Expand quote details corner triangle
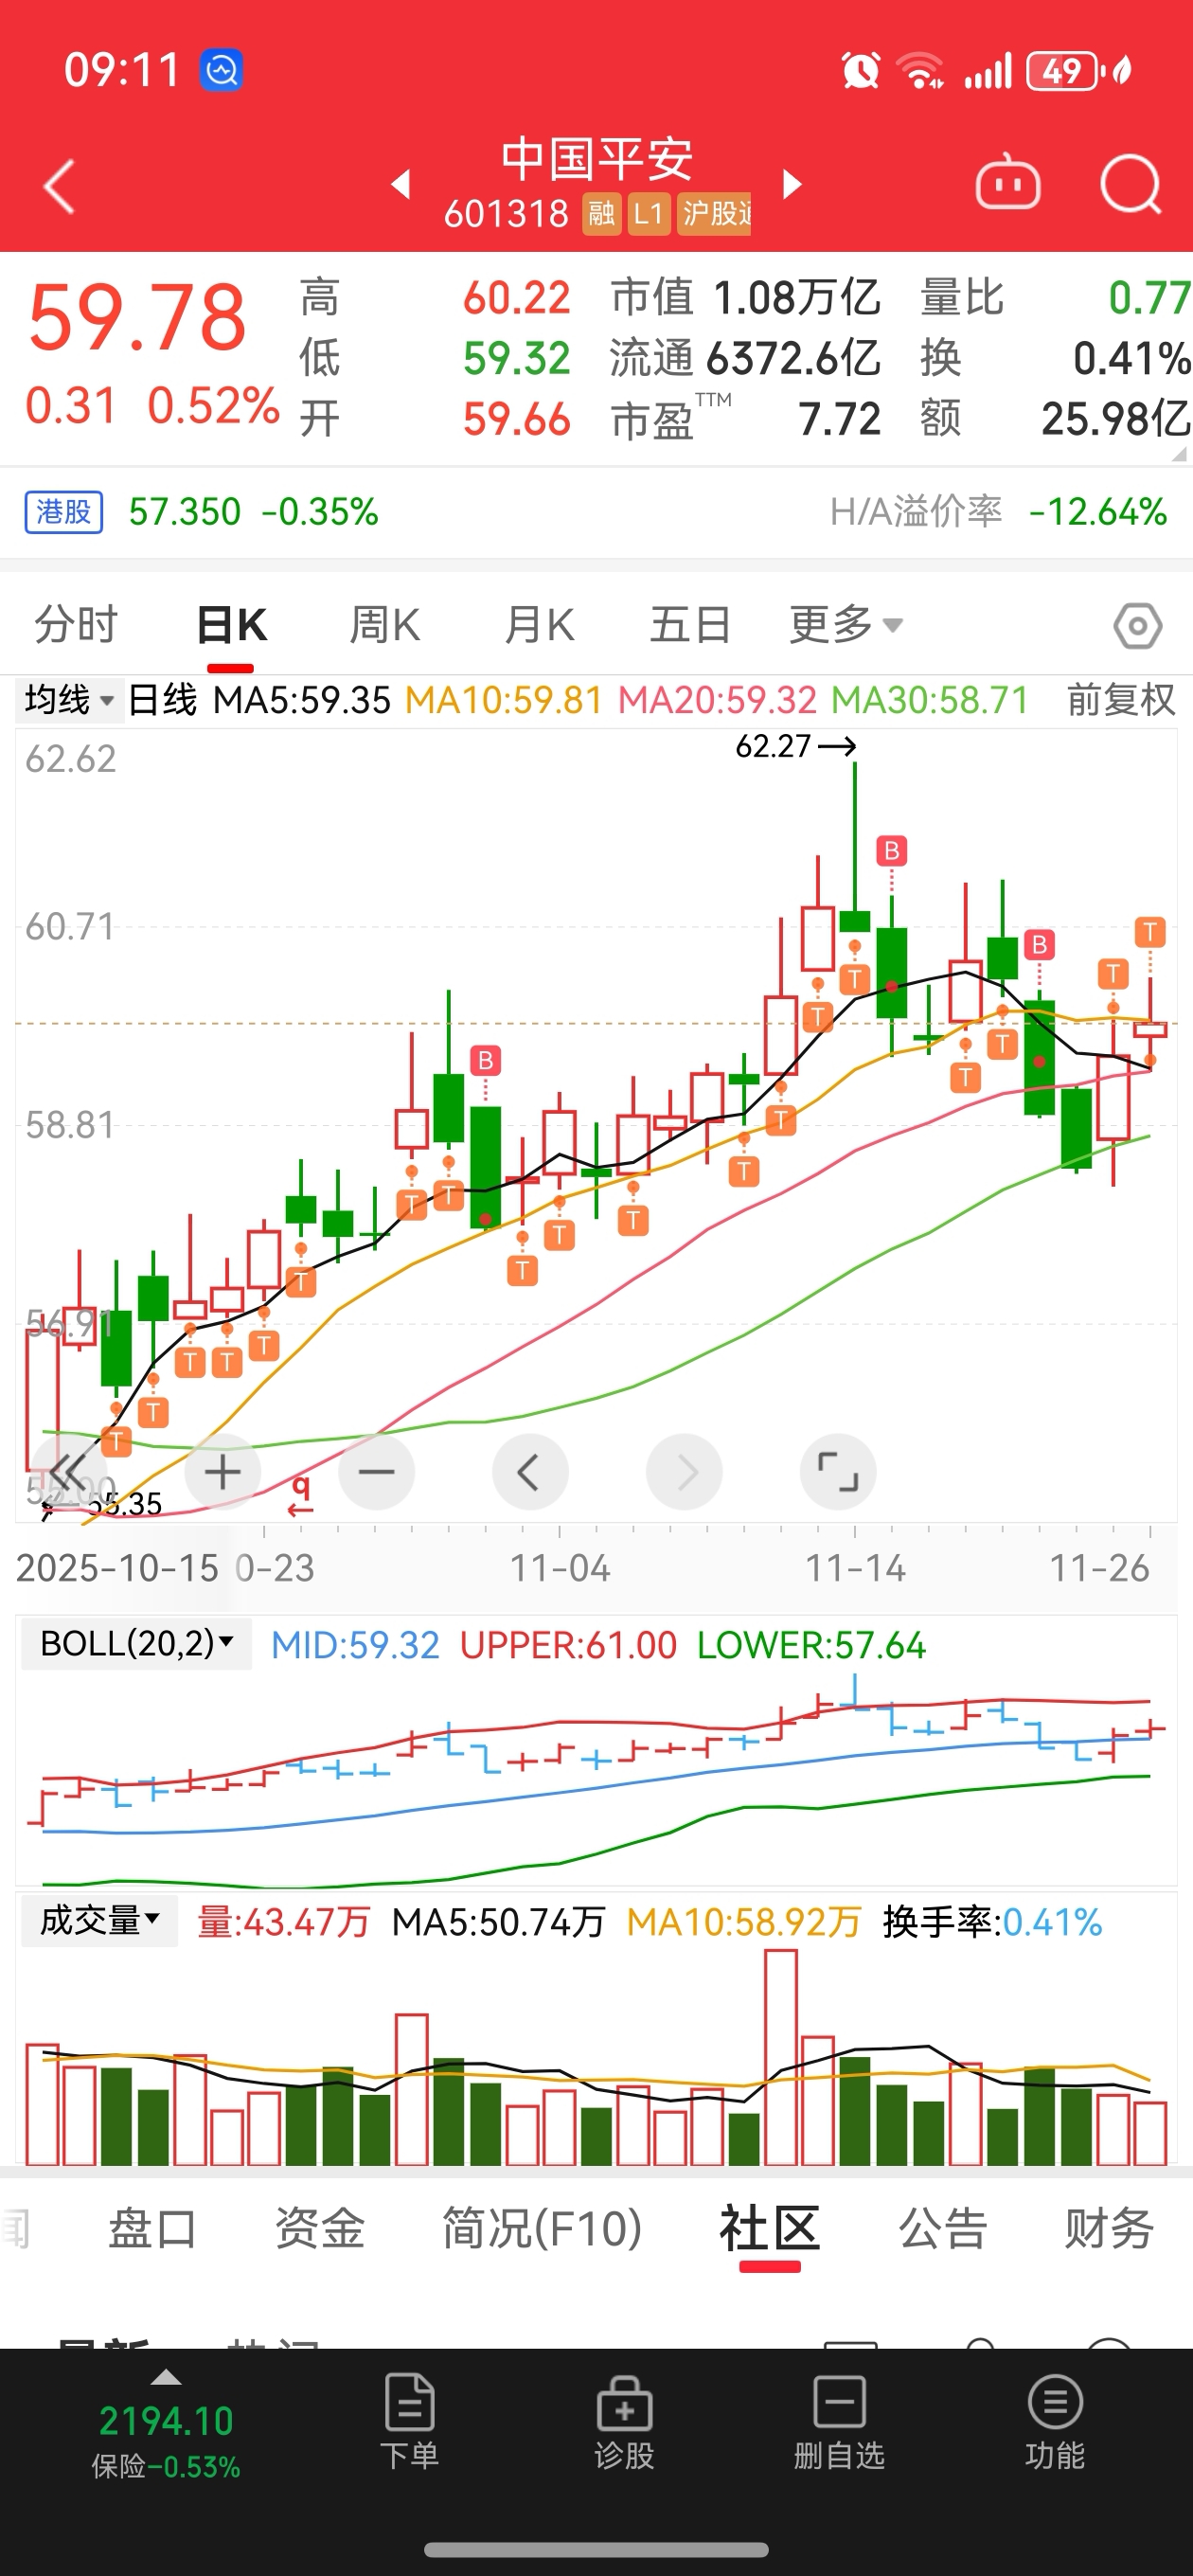 1179,453
